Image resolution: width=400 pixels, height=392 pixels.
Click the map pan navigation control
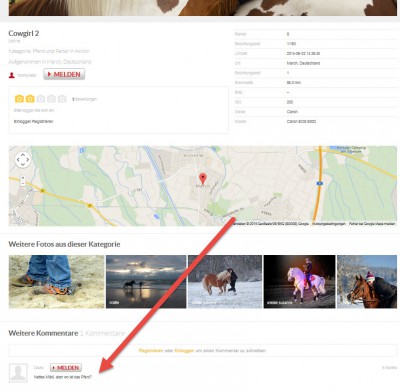[x=23, y=160]
